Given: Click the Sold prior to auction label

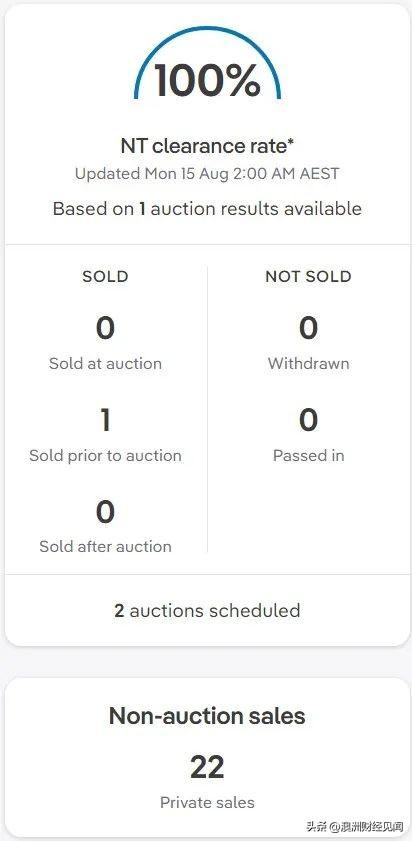Looking at the screenshot, I should pyautogui.click(x=105, y=455).
